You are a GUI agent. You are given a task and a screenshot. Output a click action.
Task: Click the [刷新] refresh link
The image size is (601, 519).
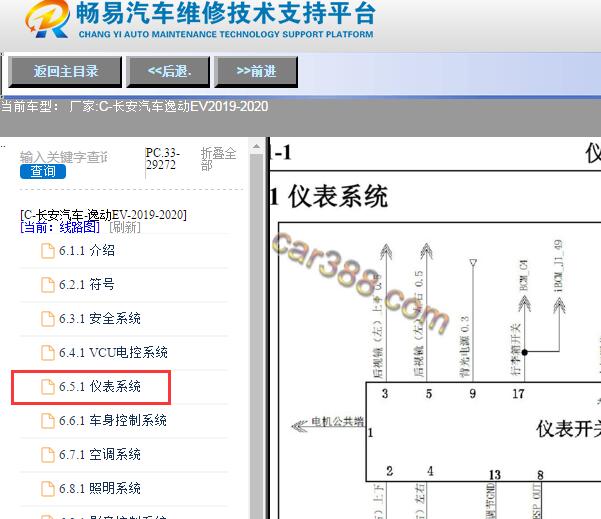125,227
